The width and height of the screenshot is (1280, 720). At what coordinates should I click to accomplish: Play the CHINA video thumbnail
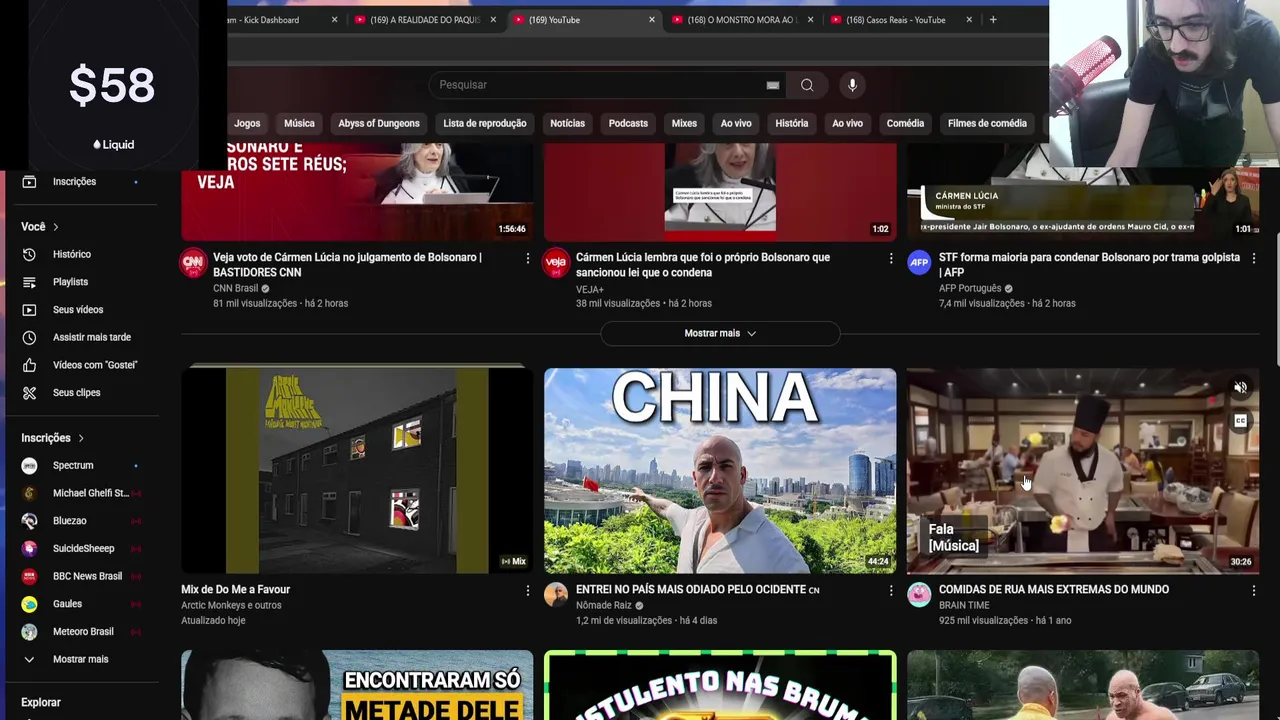coord(720,470)
